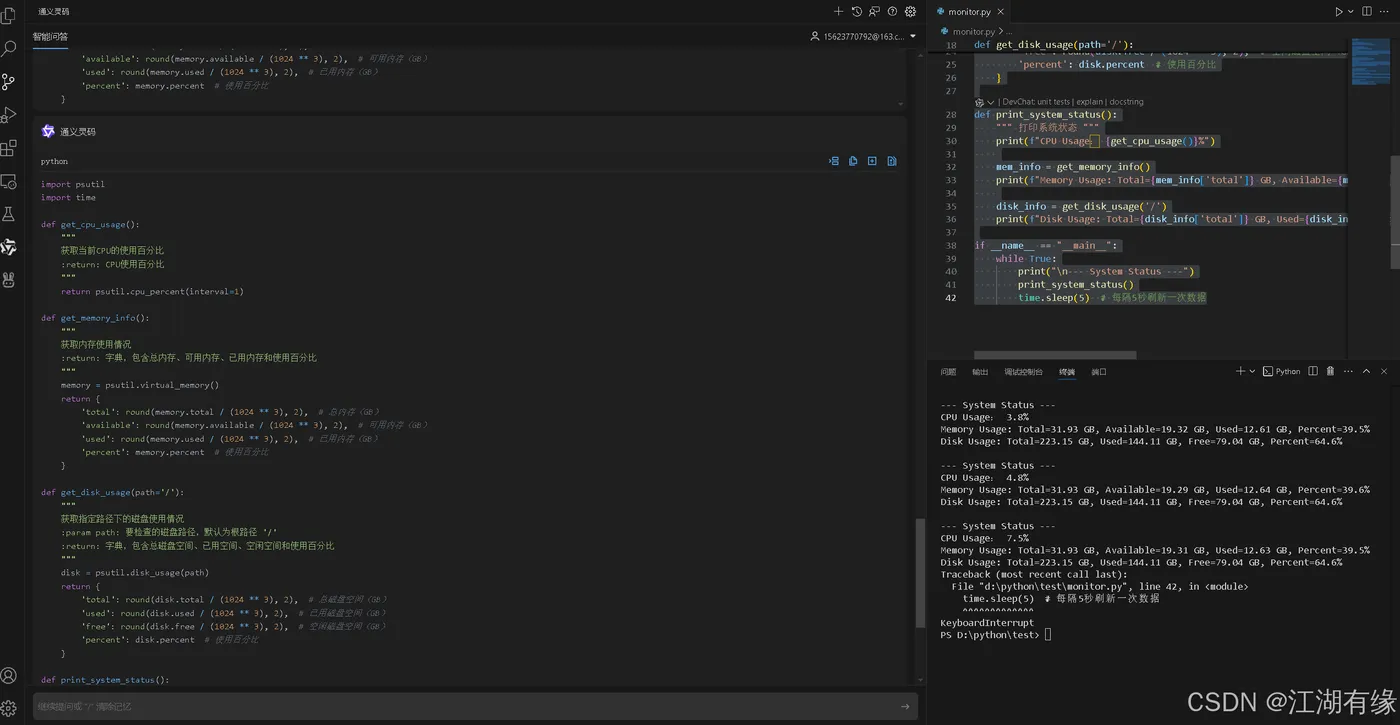The width and height of the screenshot is (1400, 725).
Task: Create new file from python code block
Action: click(x=872, y=161)
